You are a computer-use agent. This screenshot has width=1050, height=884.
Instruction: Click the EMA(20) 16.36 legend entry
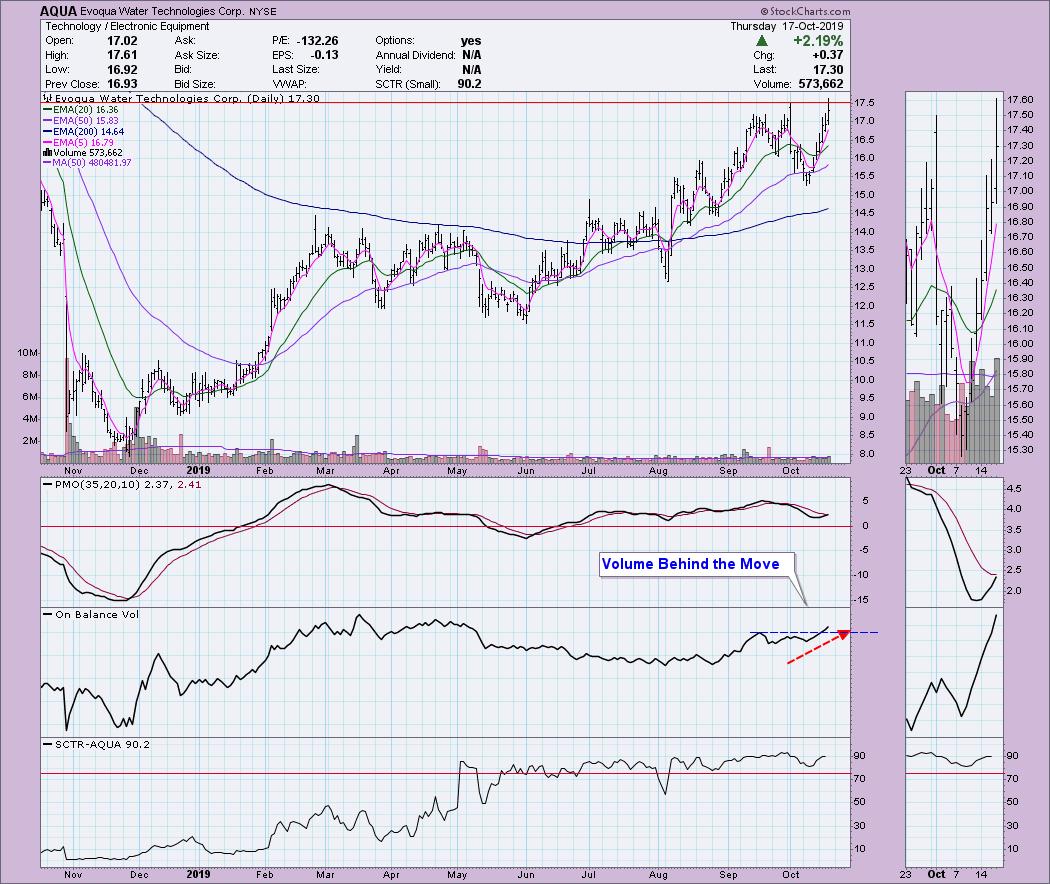tap(81, 110)
